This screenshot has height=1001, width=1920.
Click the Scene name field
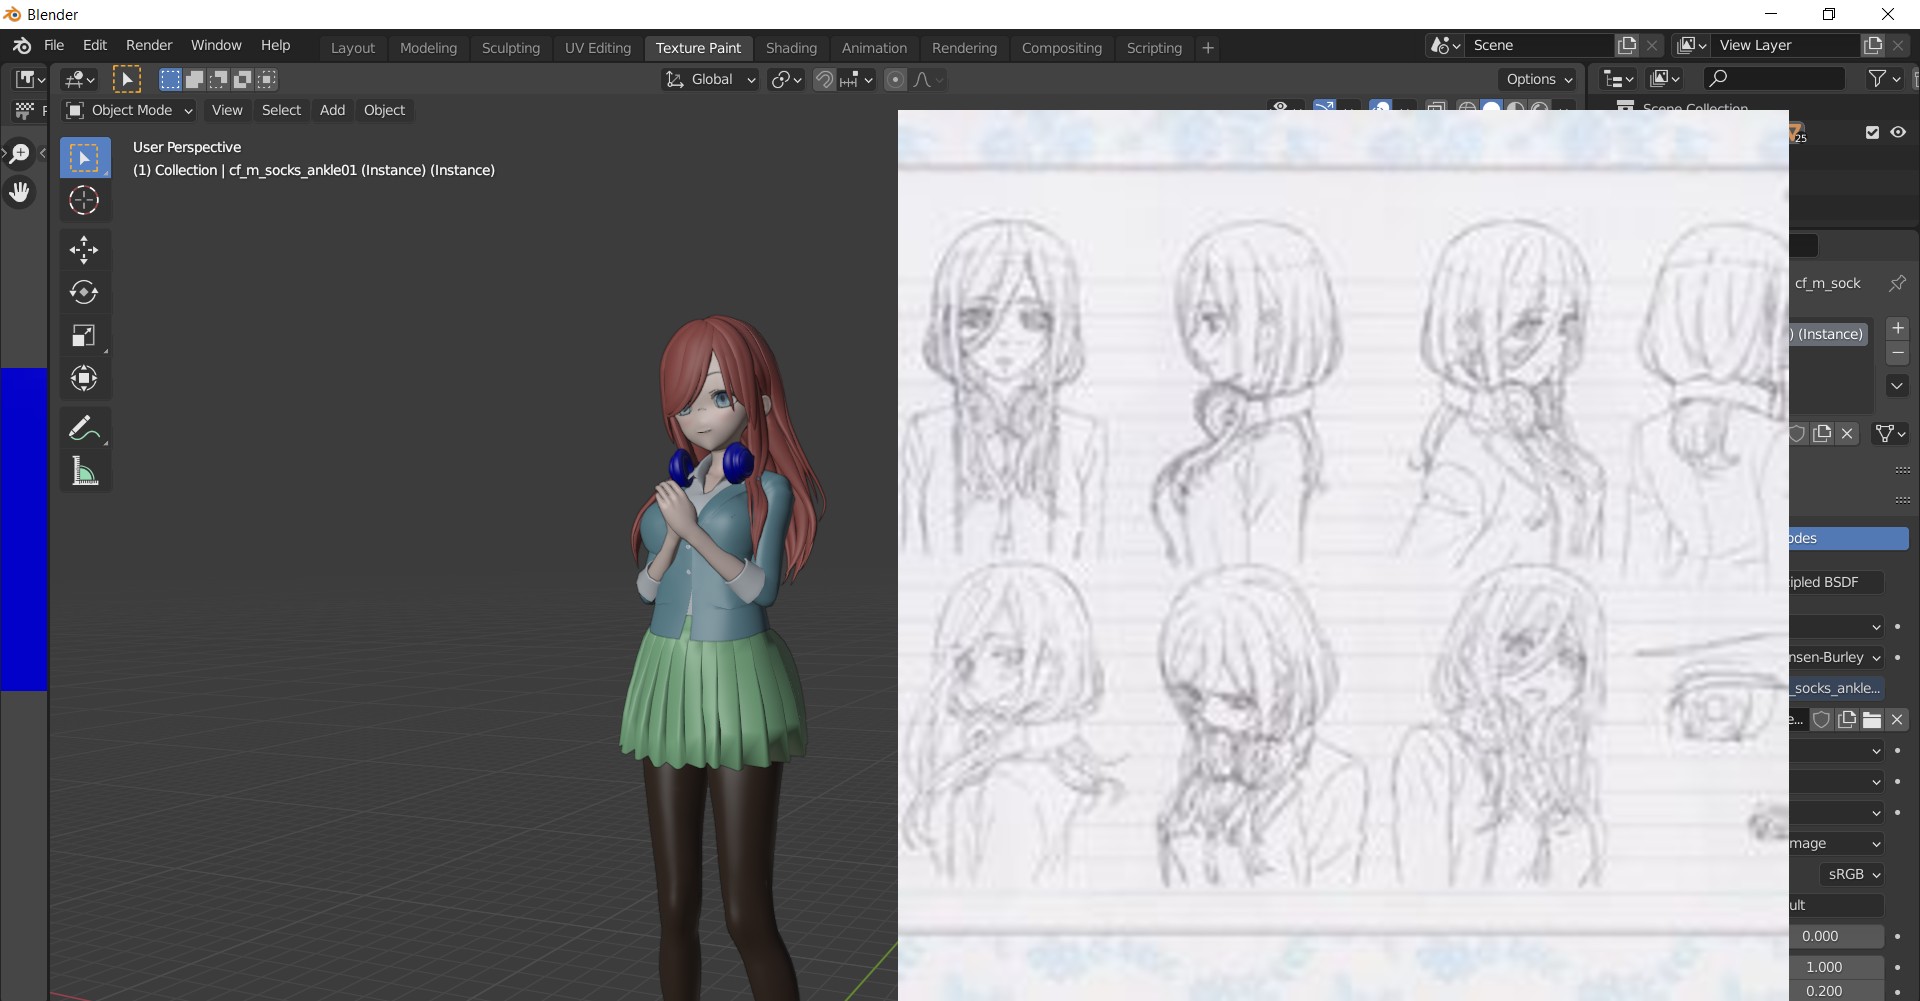[x=1540, y=45]
